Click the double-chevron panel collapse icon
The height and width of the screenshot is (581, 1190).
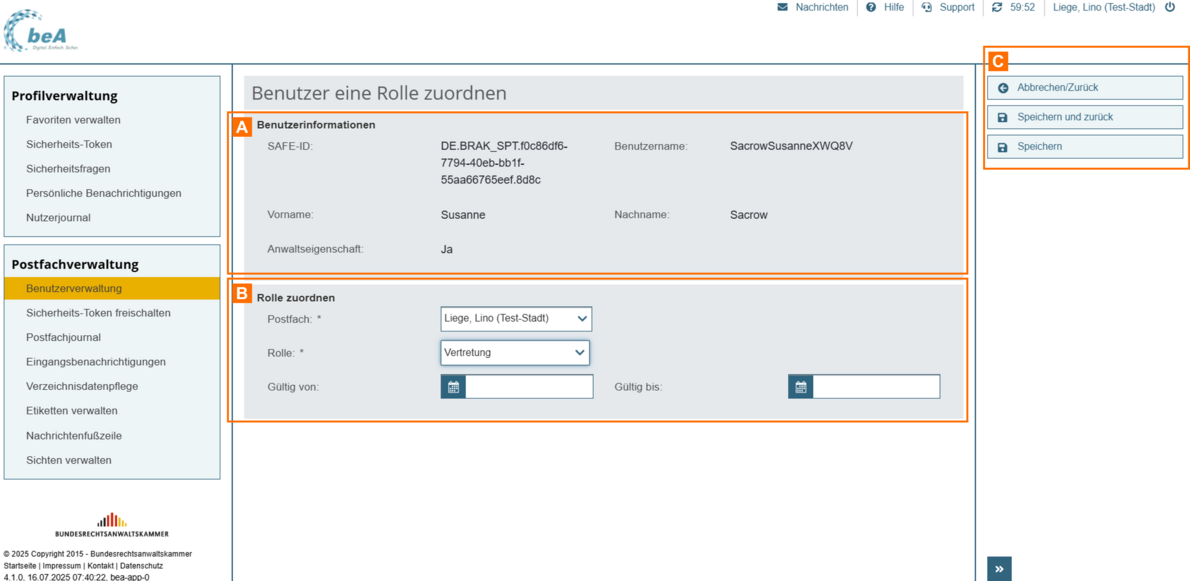tap(999, 569)
